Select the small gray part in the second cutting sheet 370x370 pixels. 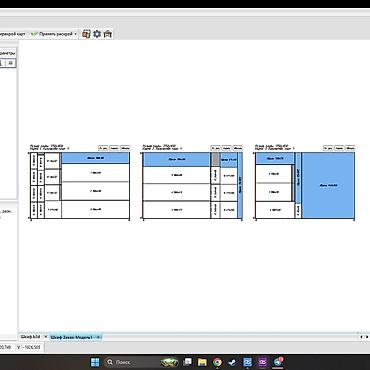(215, 160)
